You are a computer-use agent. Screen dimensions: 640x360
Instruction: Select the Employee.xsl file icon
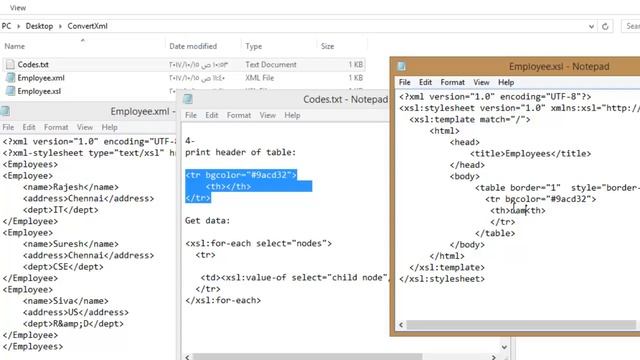click(x=10, y=91)
